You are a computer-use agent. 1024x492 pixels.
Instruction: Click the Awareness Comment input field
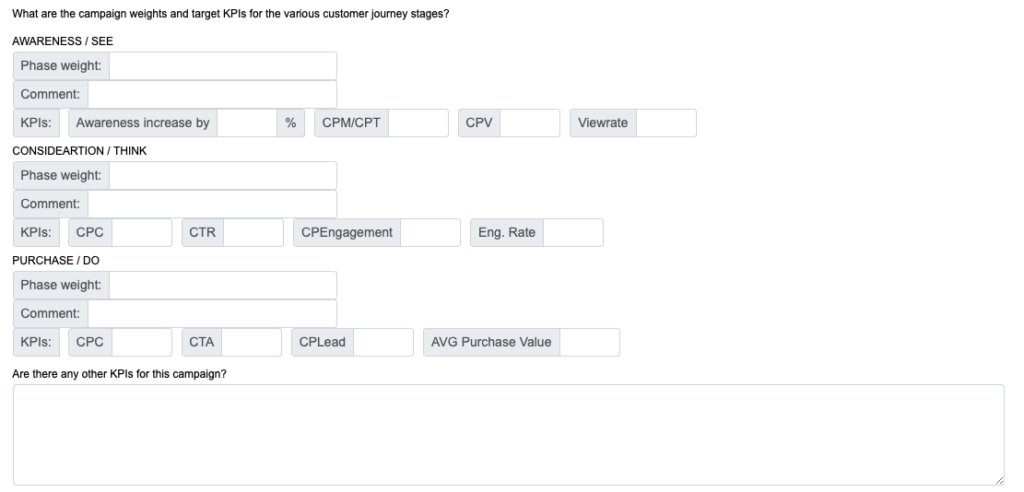tap(212, 94)
